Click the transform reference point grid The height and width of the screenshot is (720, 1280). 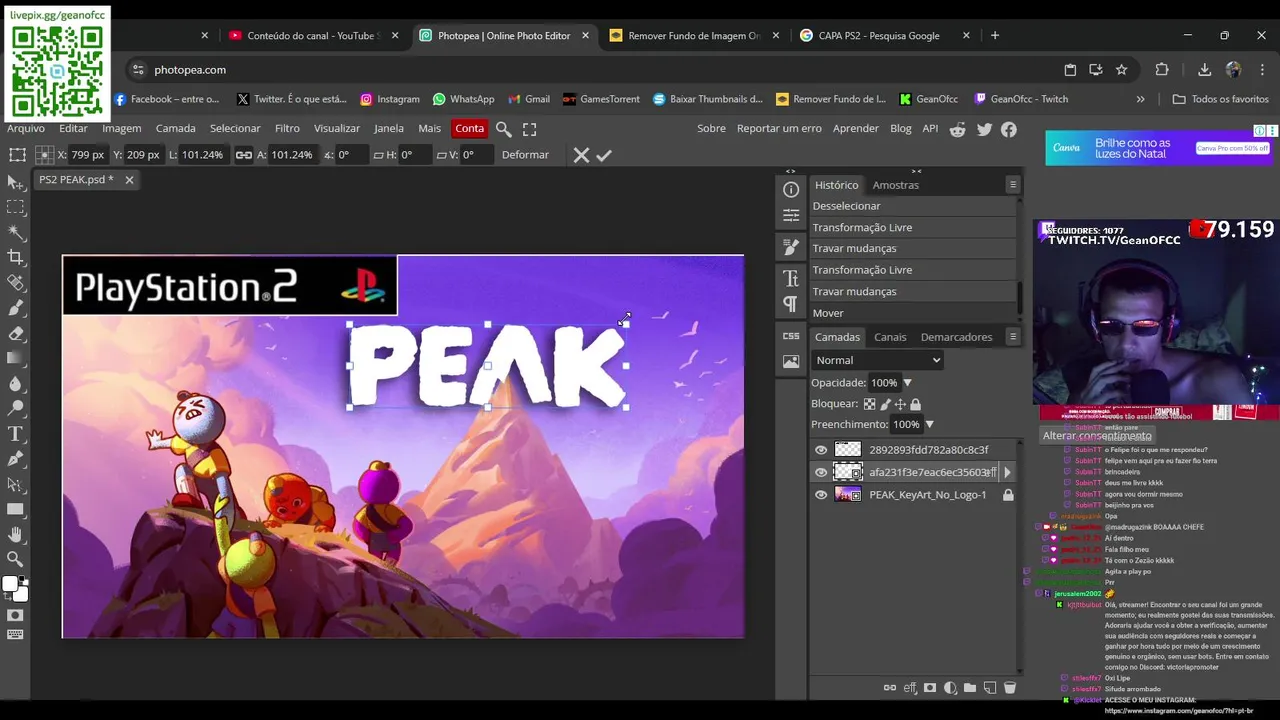tap(44, 155)
